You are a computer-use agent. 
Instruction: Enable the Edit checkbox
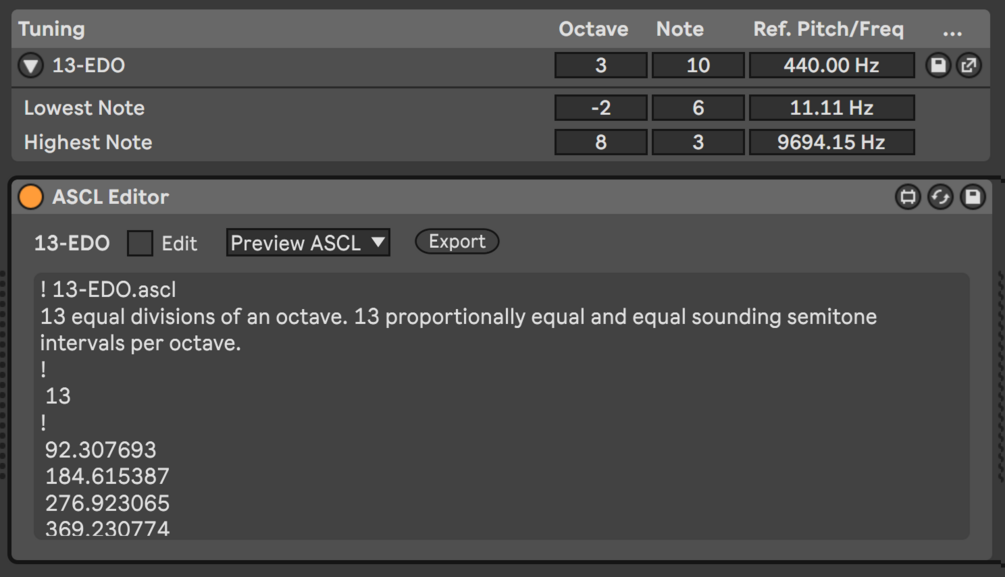140,244
